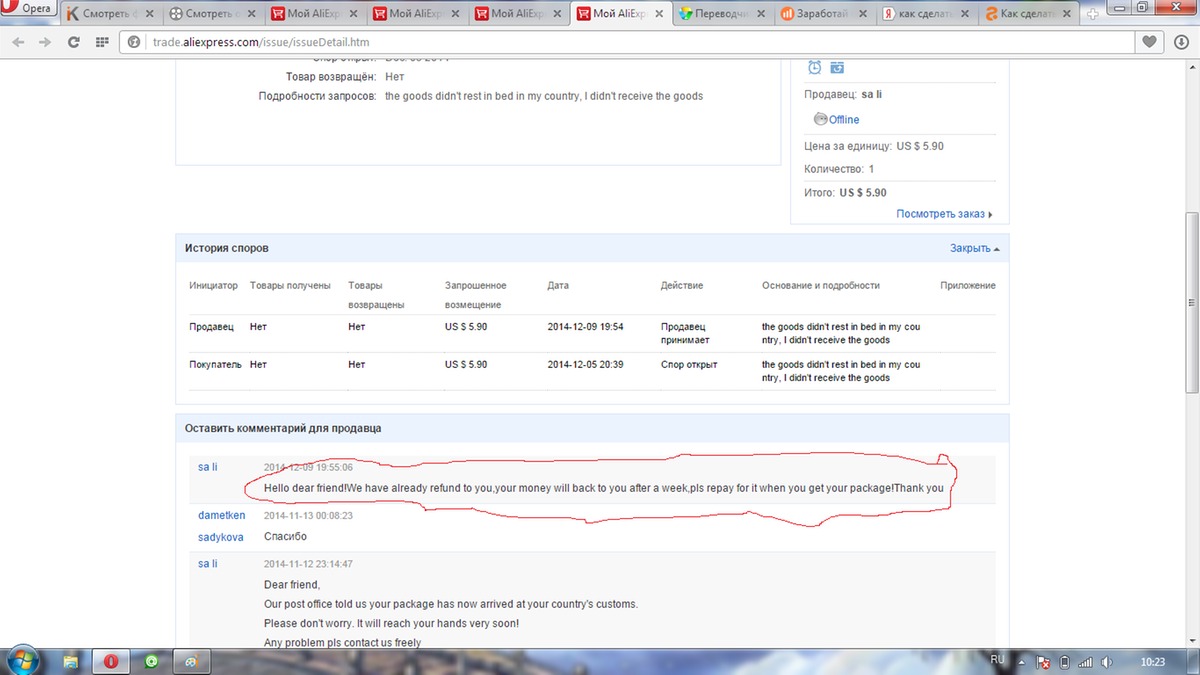1200x675 pixels.
Task: Click the Offline seller chat icon
Action: pyautogui.click(x=820, y=119)
